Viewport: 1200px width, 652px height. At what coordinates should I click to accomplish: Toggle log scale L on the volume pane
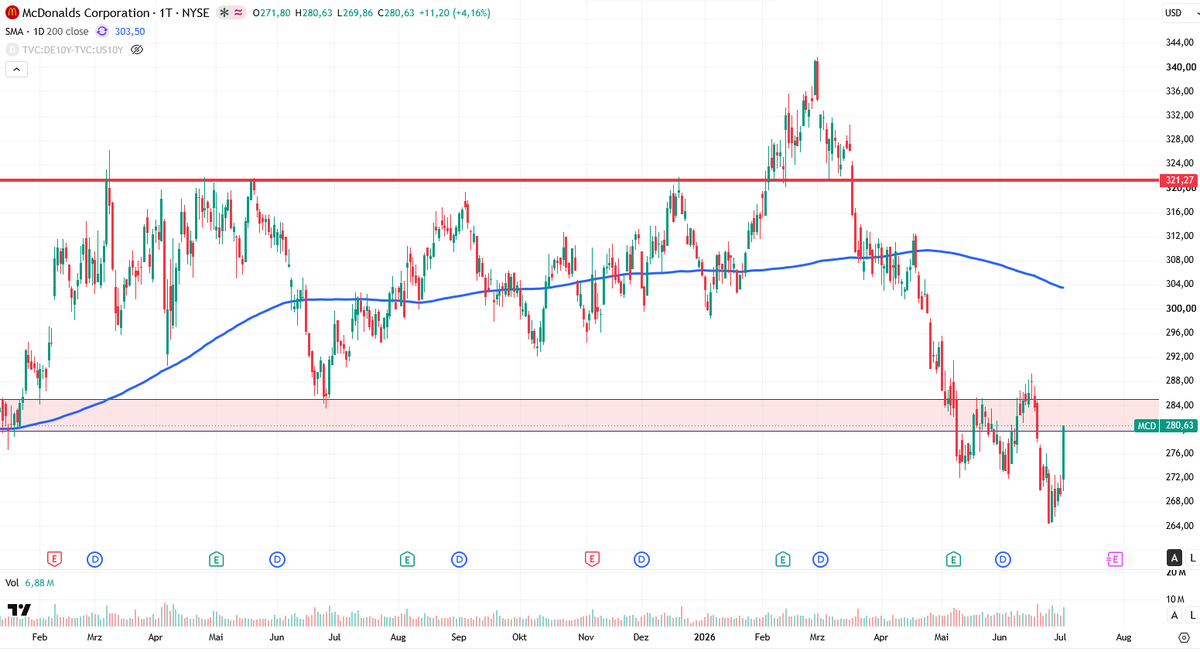click(x=1192, y=614)
